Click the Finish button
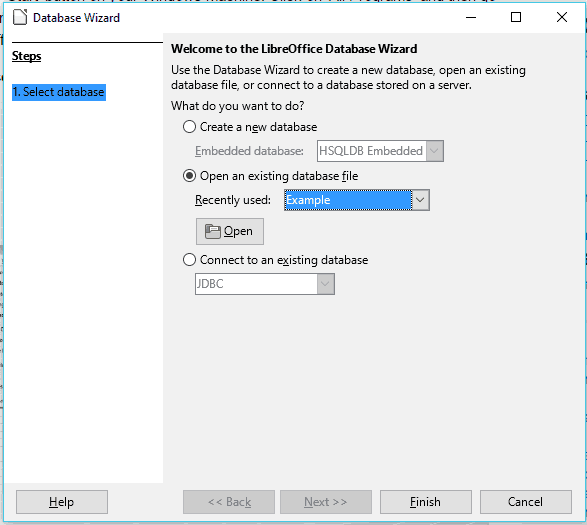Screen dimensions: 587x525 click(426, 502)
